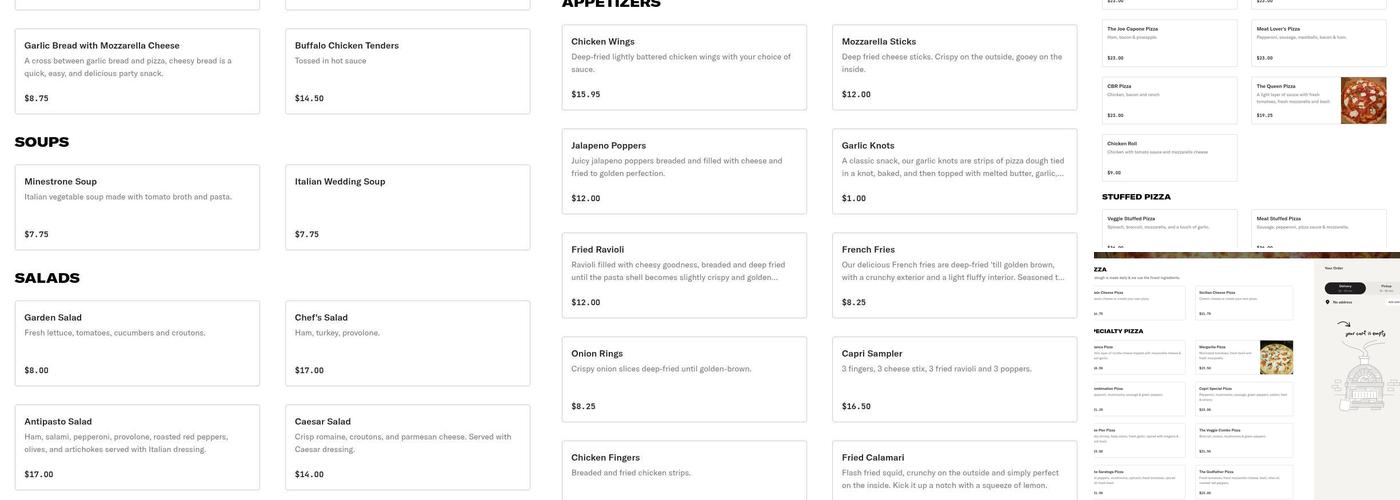
Task: Open the Chicken Wings appetizer item
Action: (684, 67)
